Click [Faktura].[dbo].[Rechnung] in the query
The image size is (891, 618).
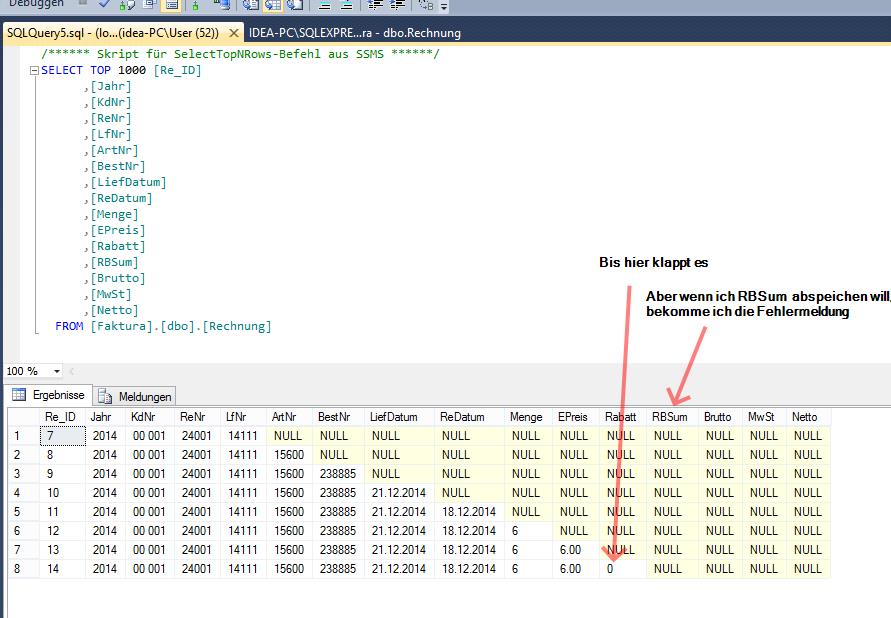181,327
